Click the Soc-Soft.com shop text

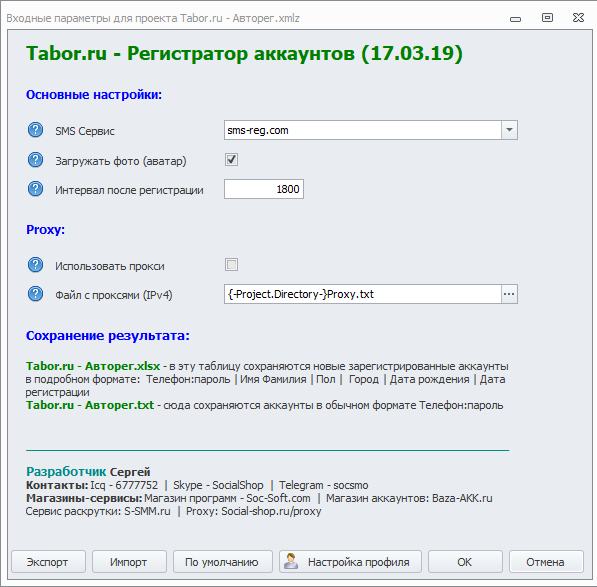(x=278, y=498)
